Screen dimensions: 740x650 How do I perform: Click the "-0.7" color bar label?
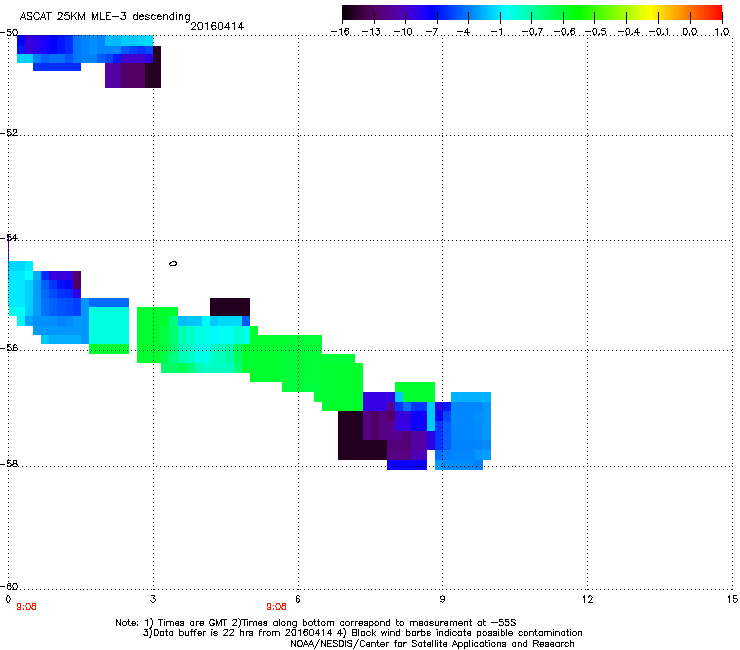coord(532,32)
